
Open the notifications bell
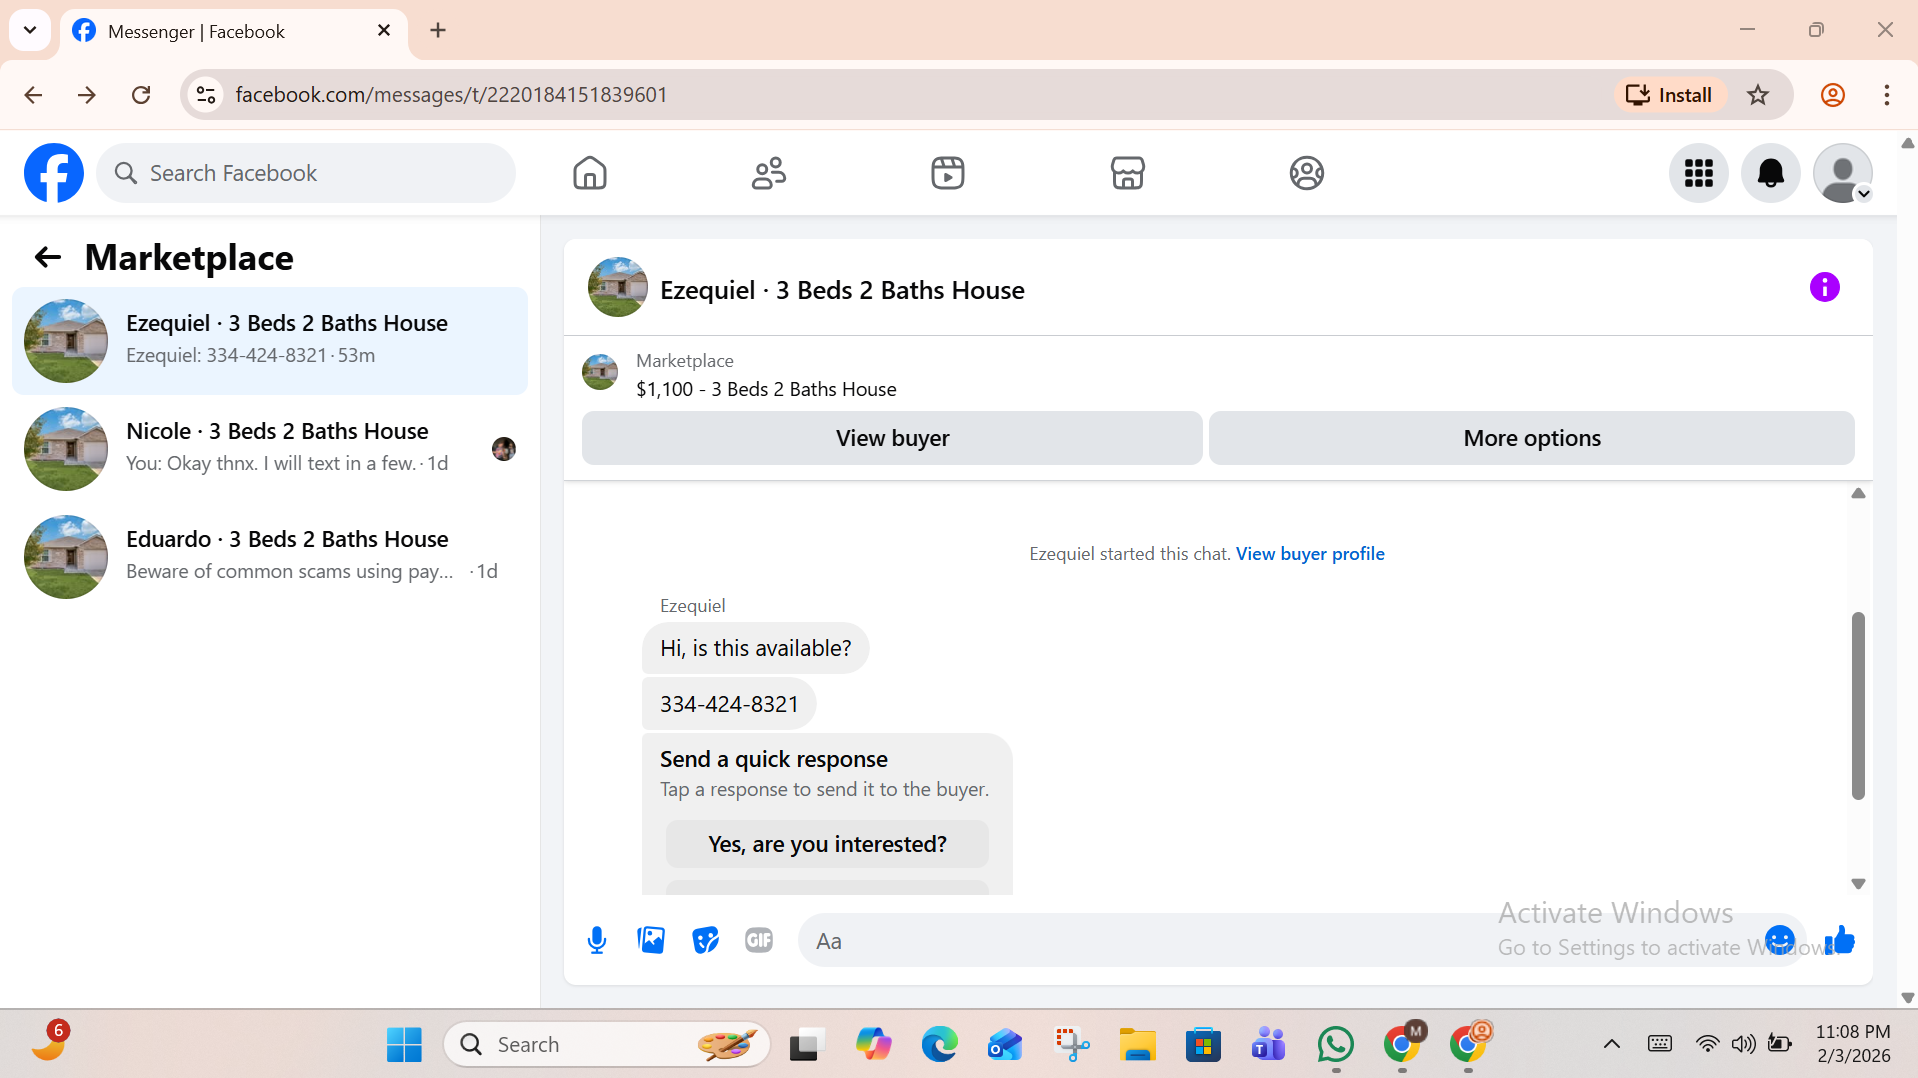coord(1770,173)
